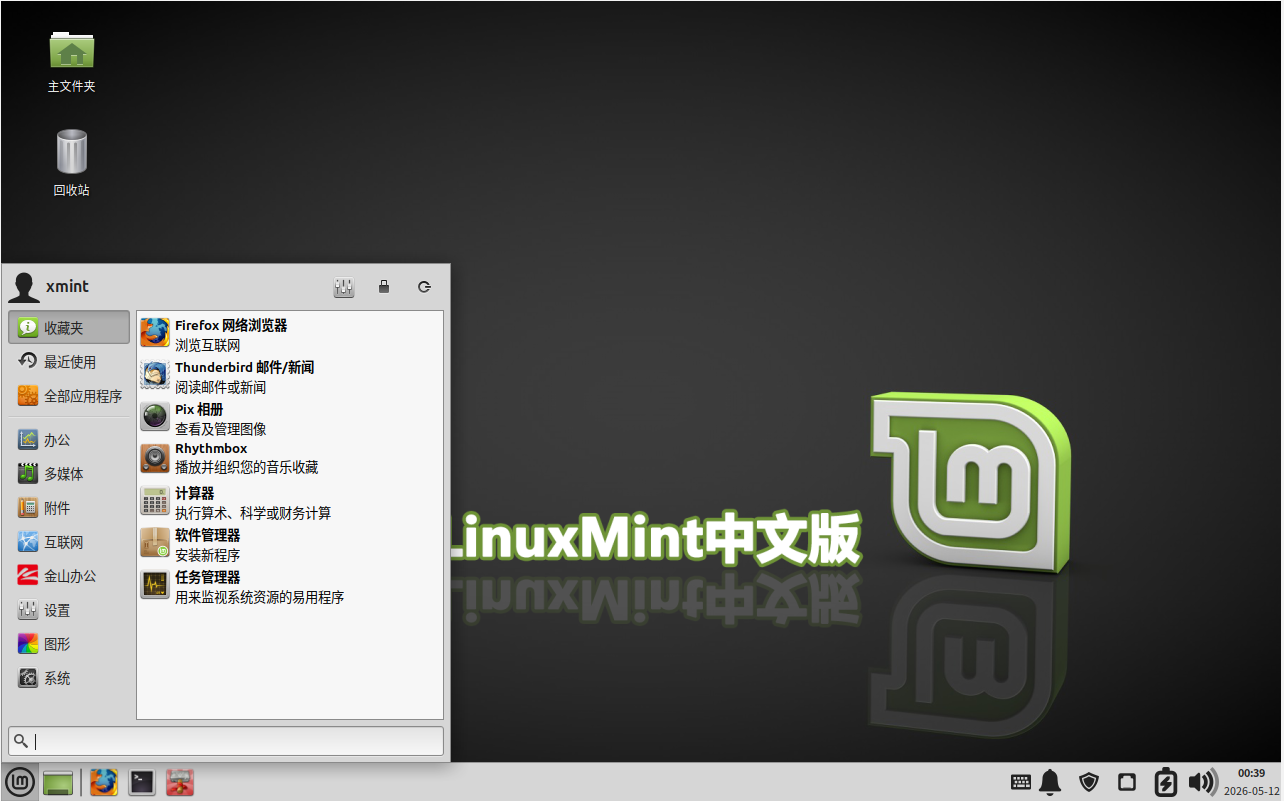Click description text 查看及管理图像
Viewport: 1284px width, 801px height.
[x=221, y=429]
